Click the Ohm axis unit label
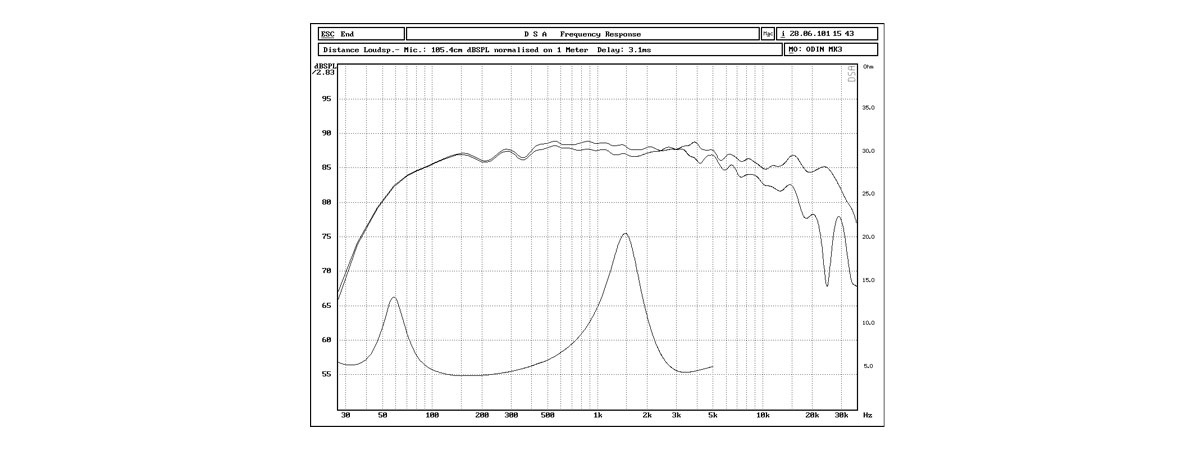 tap(868, 67)
